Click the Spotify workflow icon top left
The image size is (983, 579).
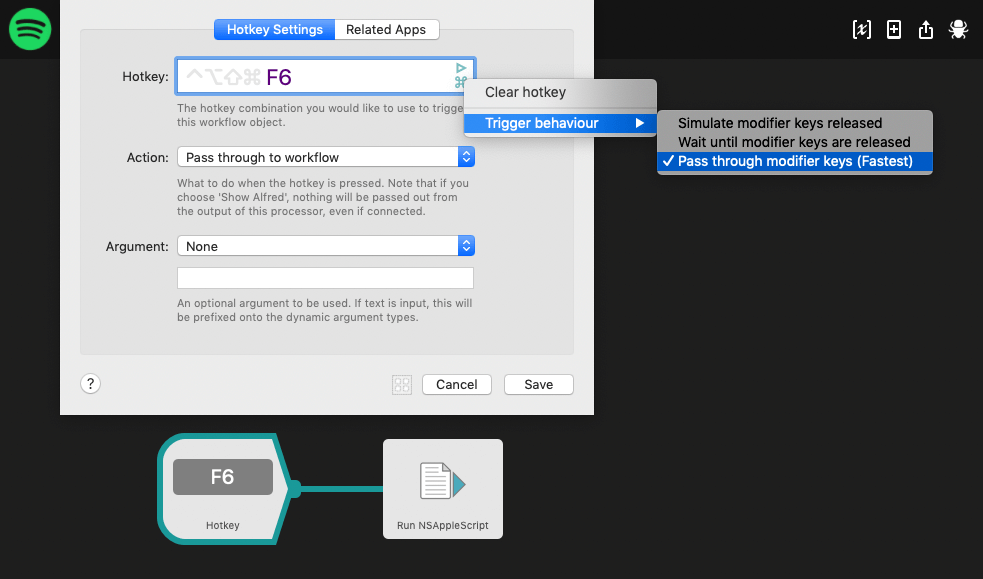pyautogui.click(x=29, y=29)
